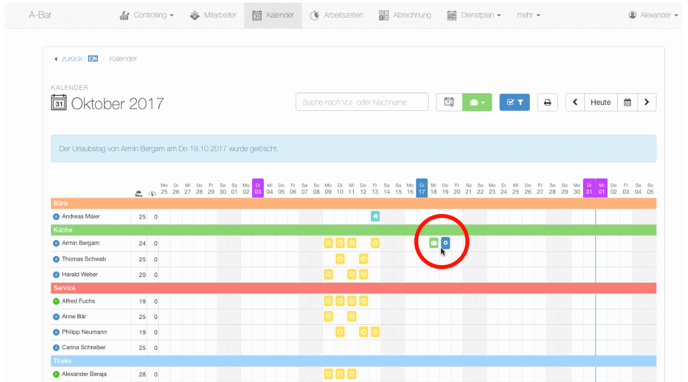Open the green vacation type dropdown
The width and height of the screenshot is (688, 382).
coord(477,102)
